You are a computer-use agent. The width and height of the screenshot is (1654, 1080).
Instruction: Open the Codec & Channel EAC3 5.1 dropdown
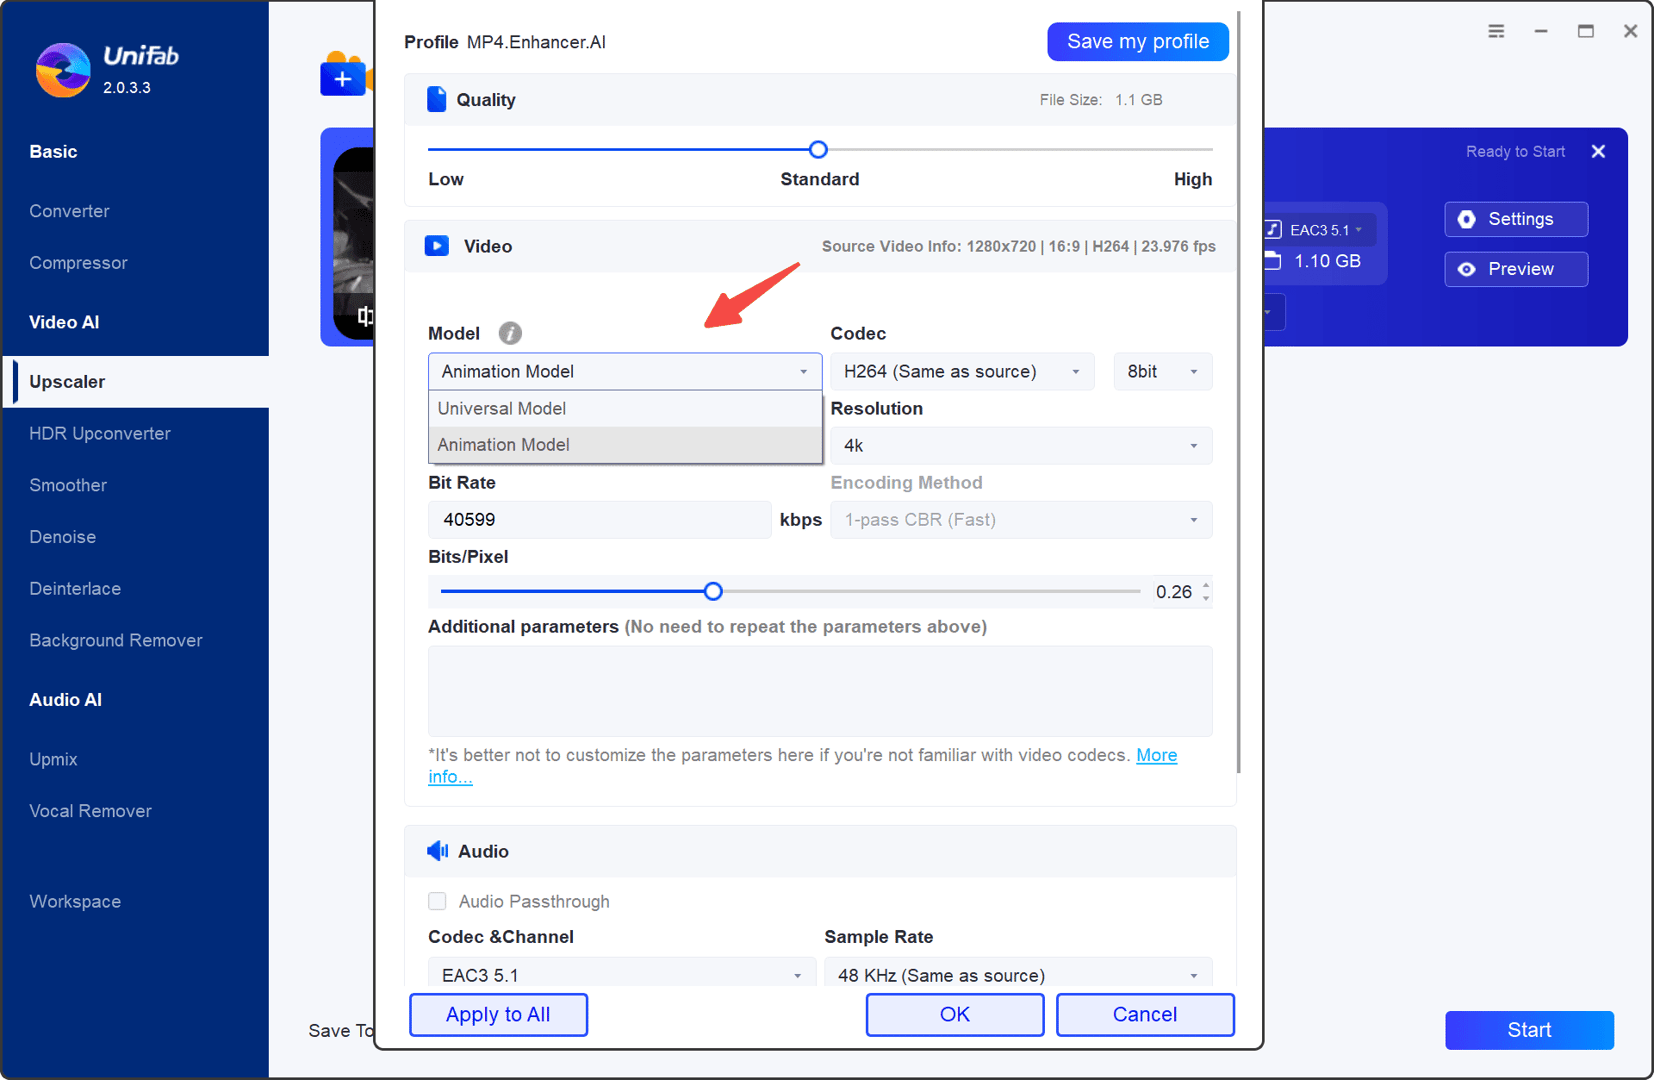pos(622,974)
